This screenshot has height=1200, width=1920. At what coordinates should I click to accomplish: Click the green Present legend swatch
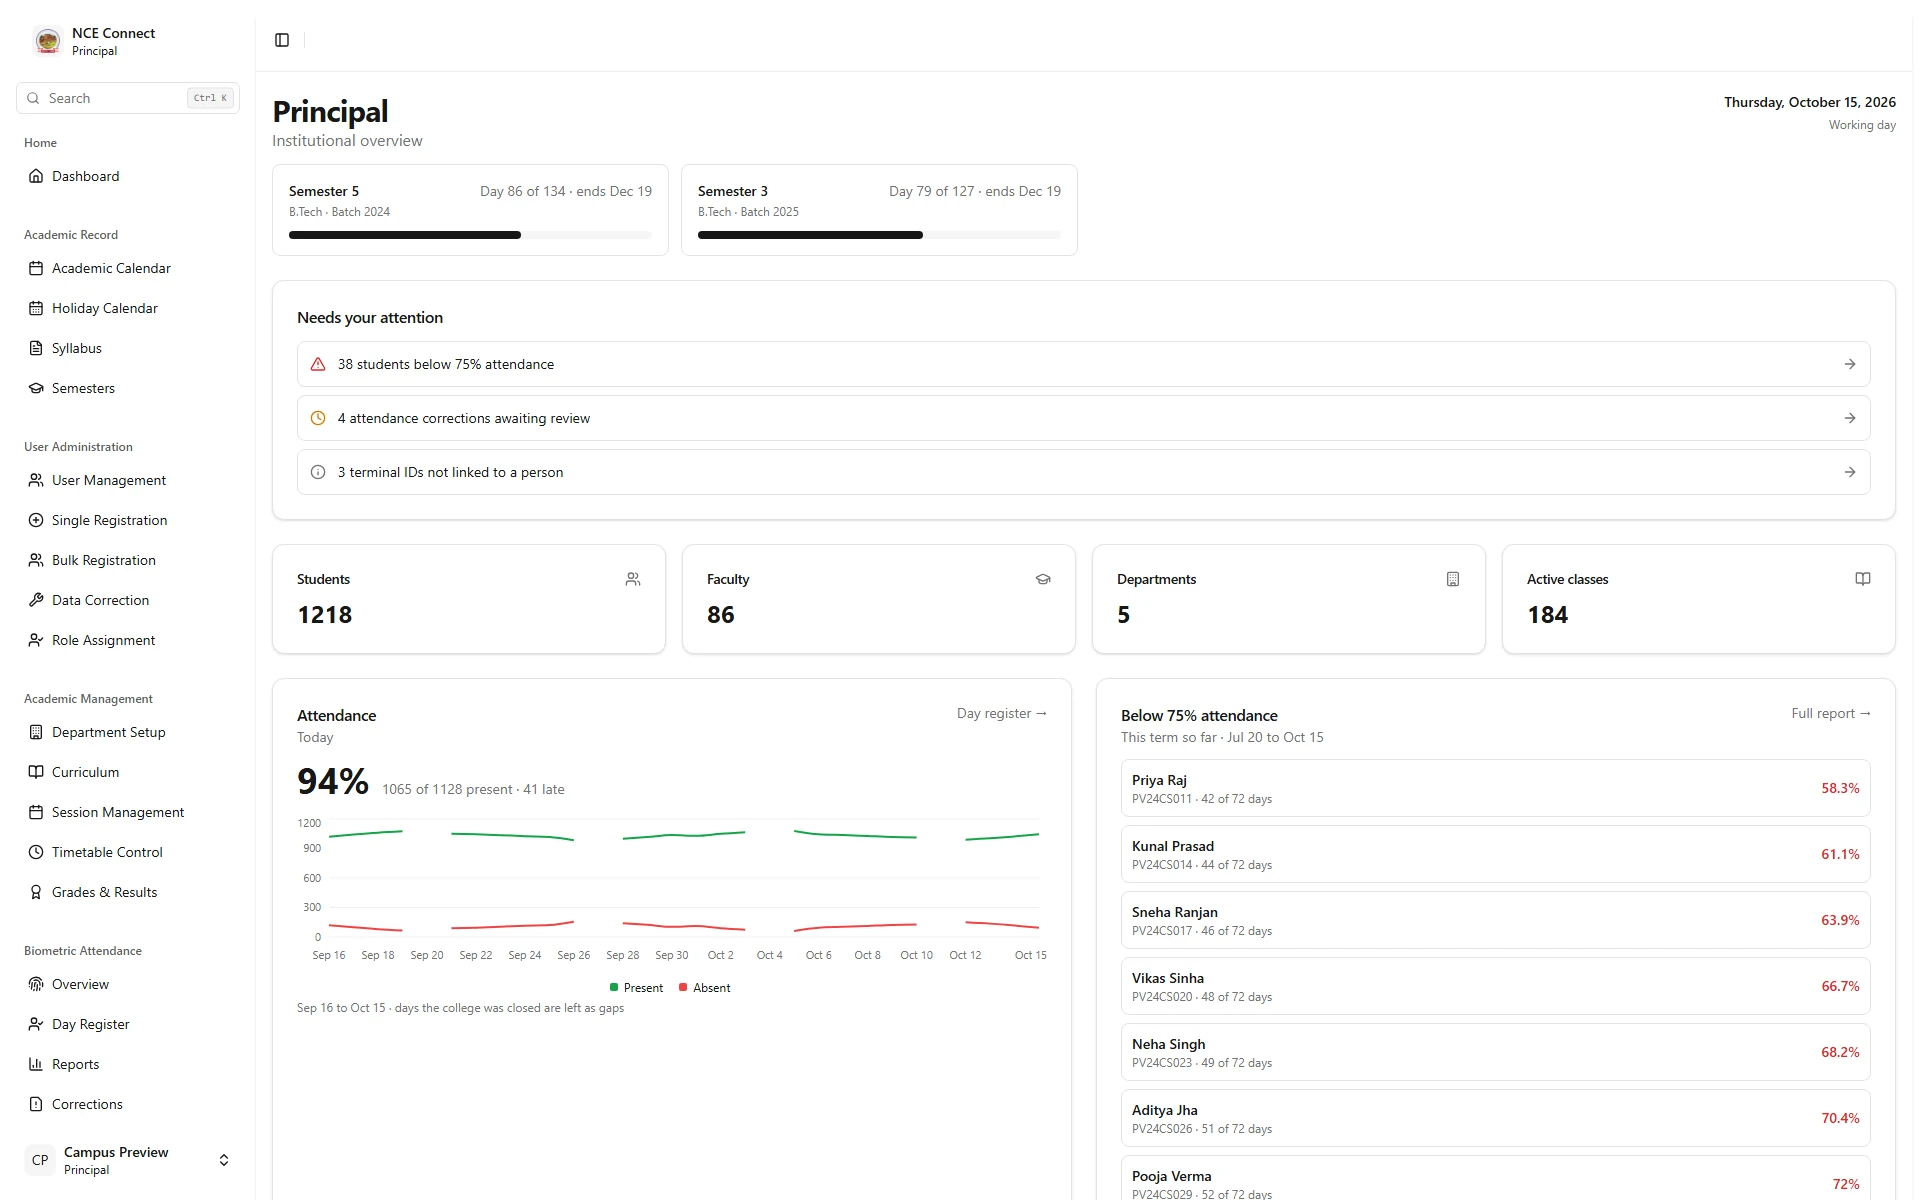coord(614,987)
